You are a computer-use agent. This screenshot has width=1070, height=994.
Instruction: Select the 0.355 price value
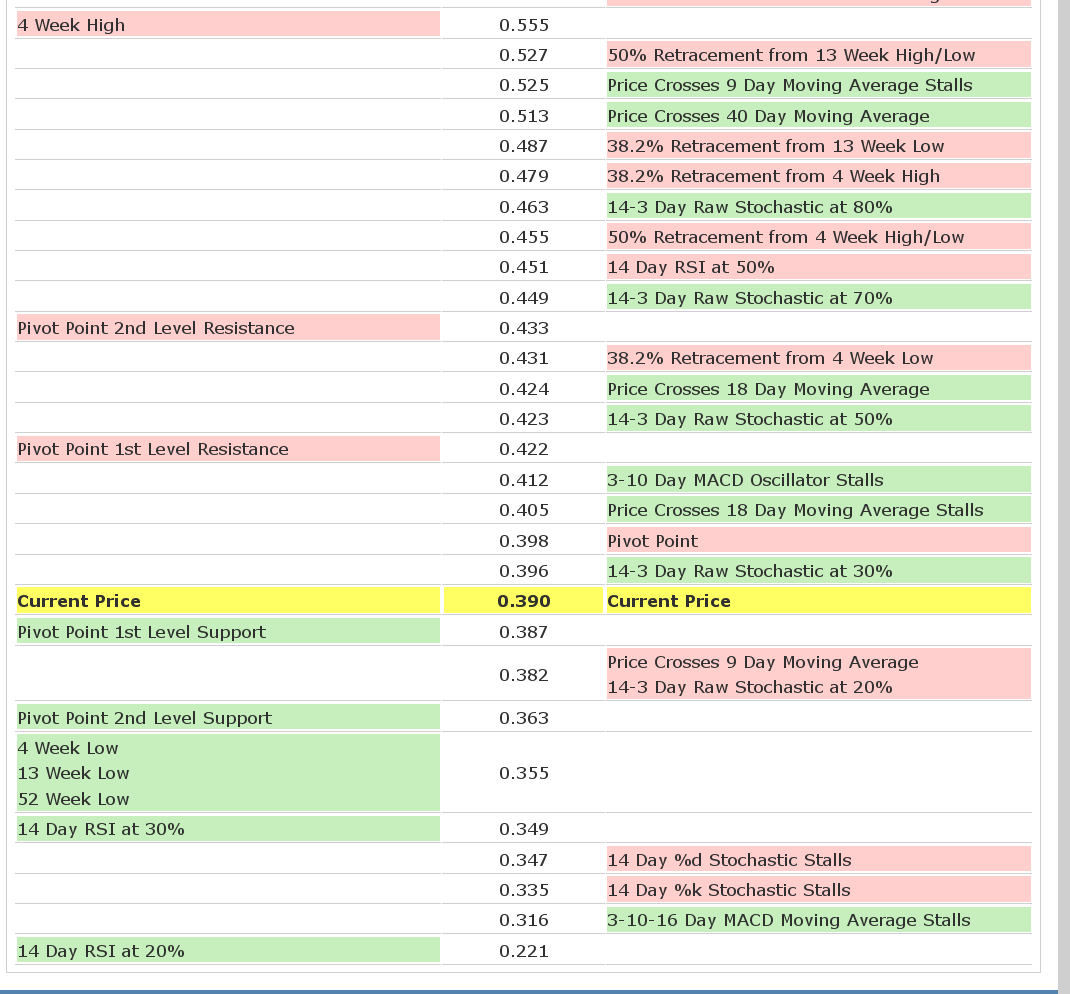coord(523,773)
